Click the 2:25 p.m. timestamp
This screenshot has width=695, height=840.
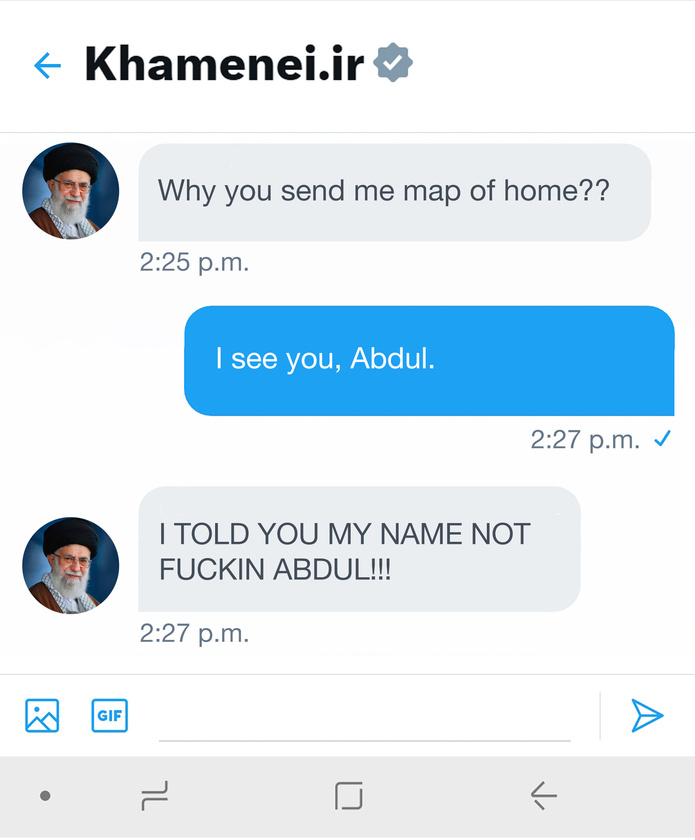[x=195, y=262]
